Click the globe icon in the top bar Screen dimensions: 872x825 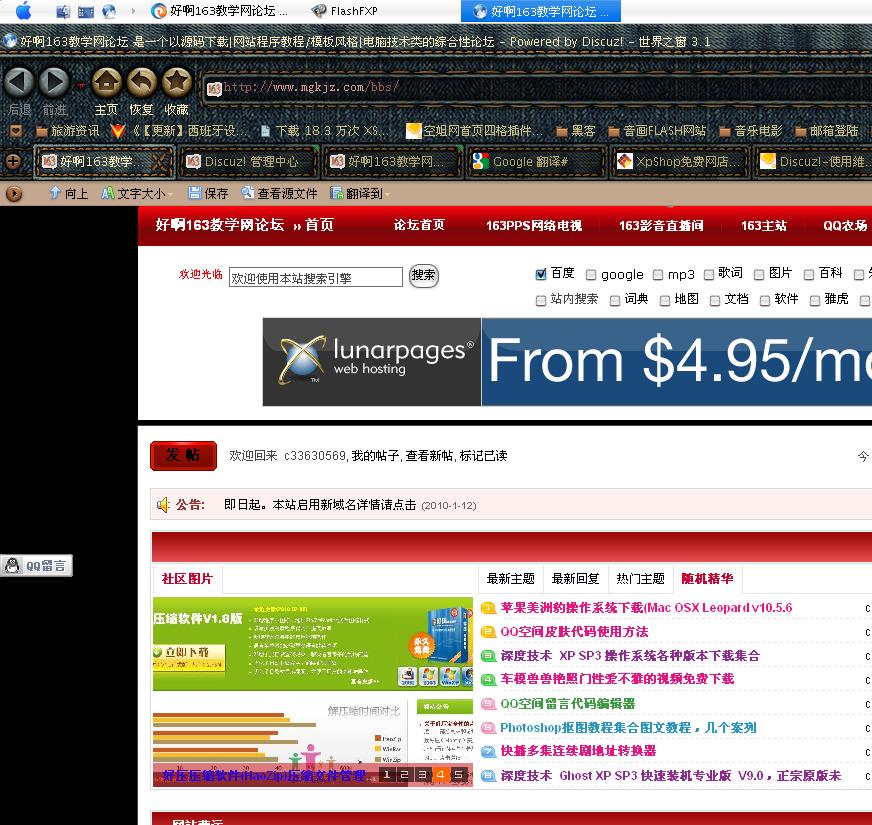109,11
